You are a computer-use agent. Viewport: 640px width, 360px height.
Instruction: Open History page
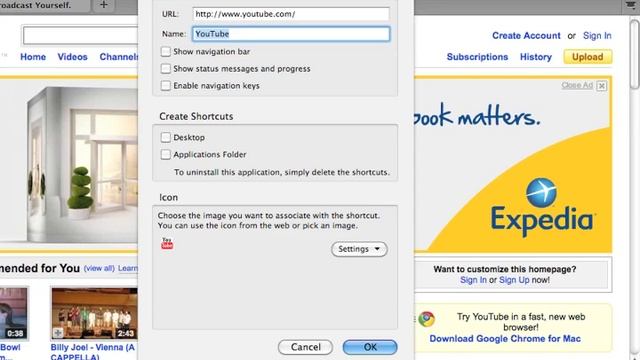(x=536, y=57)
